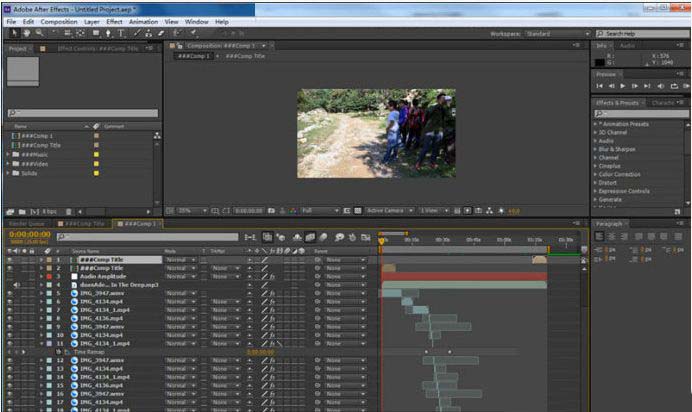Mute audio of the mp3 layer
The width and height of the screenshot is (692, 412).
tap(17, 285)
